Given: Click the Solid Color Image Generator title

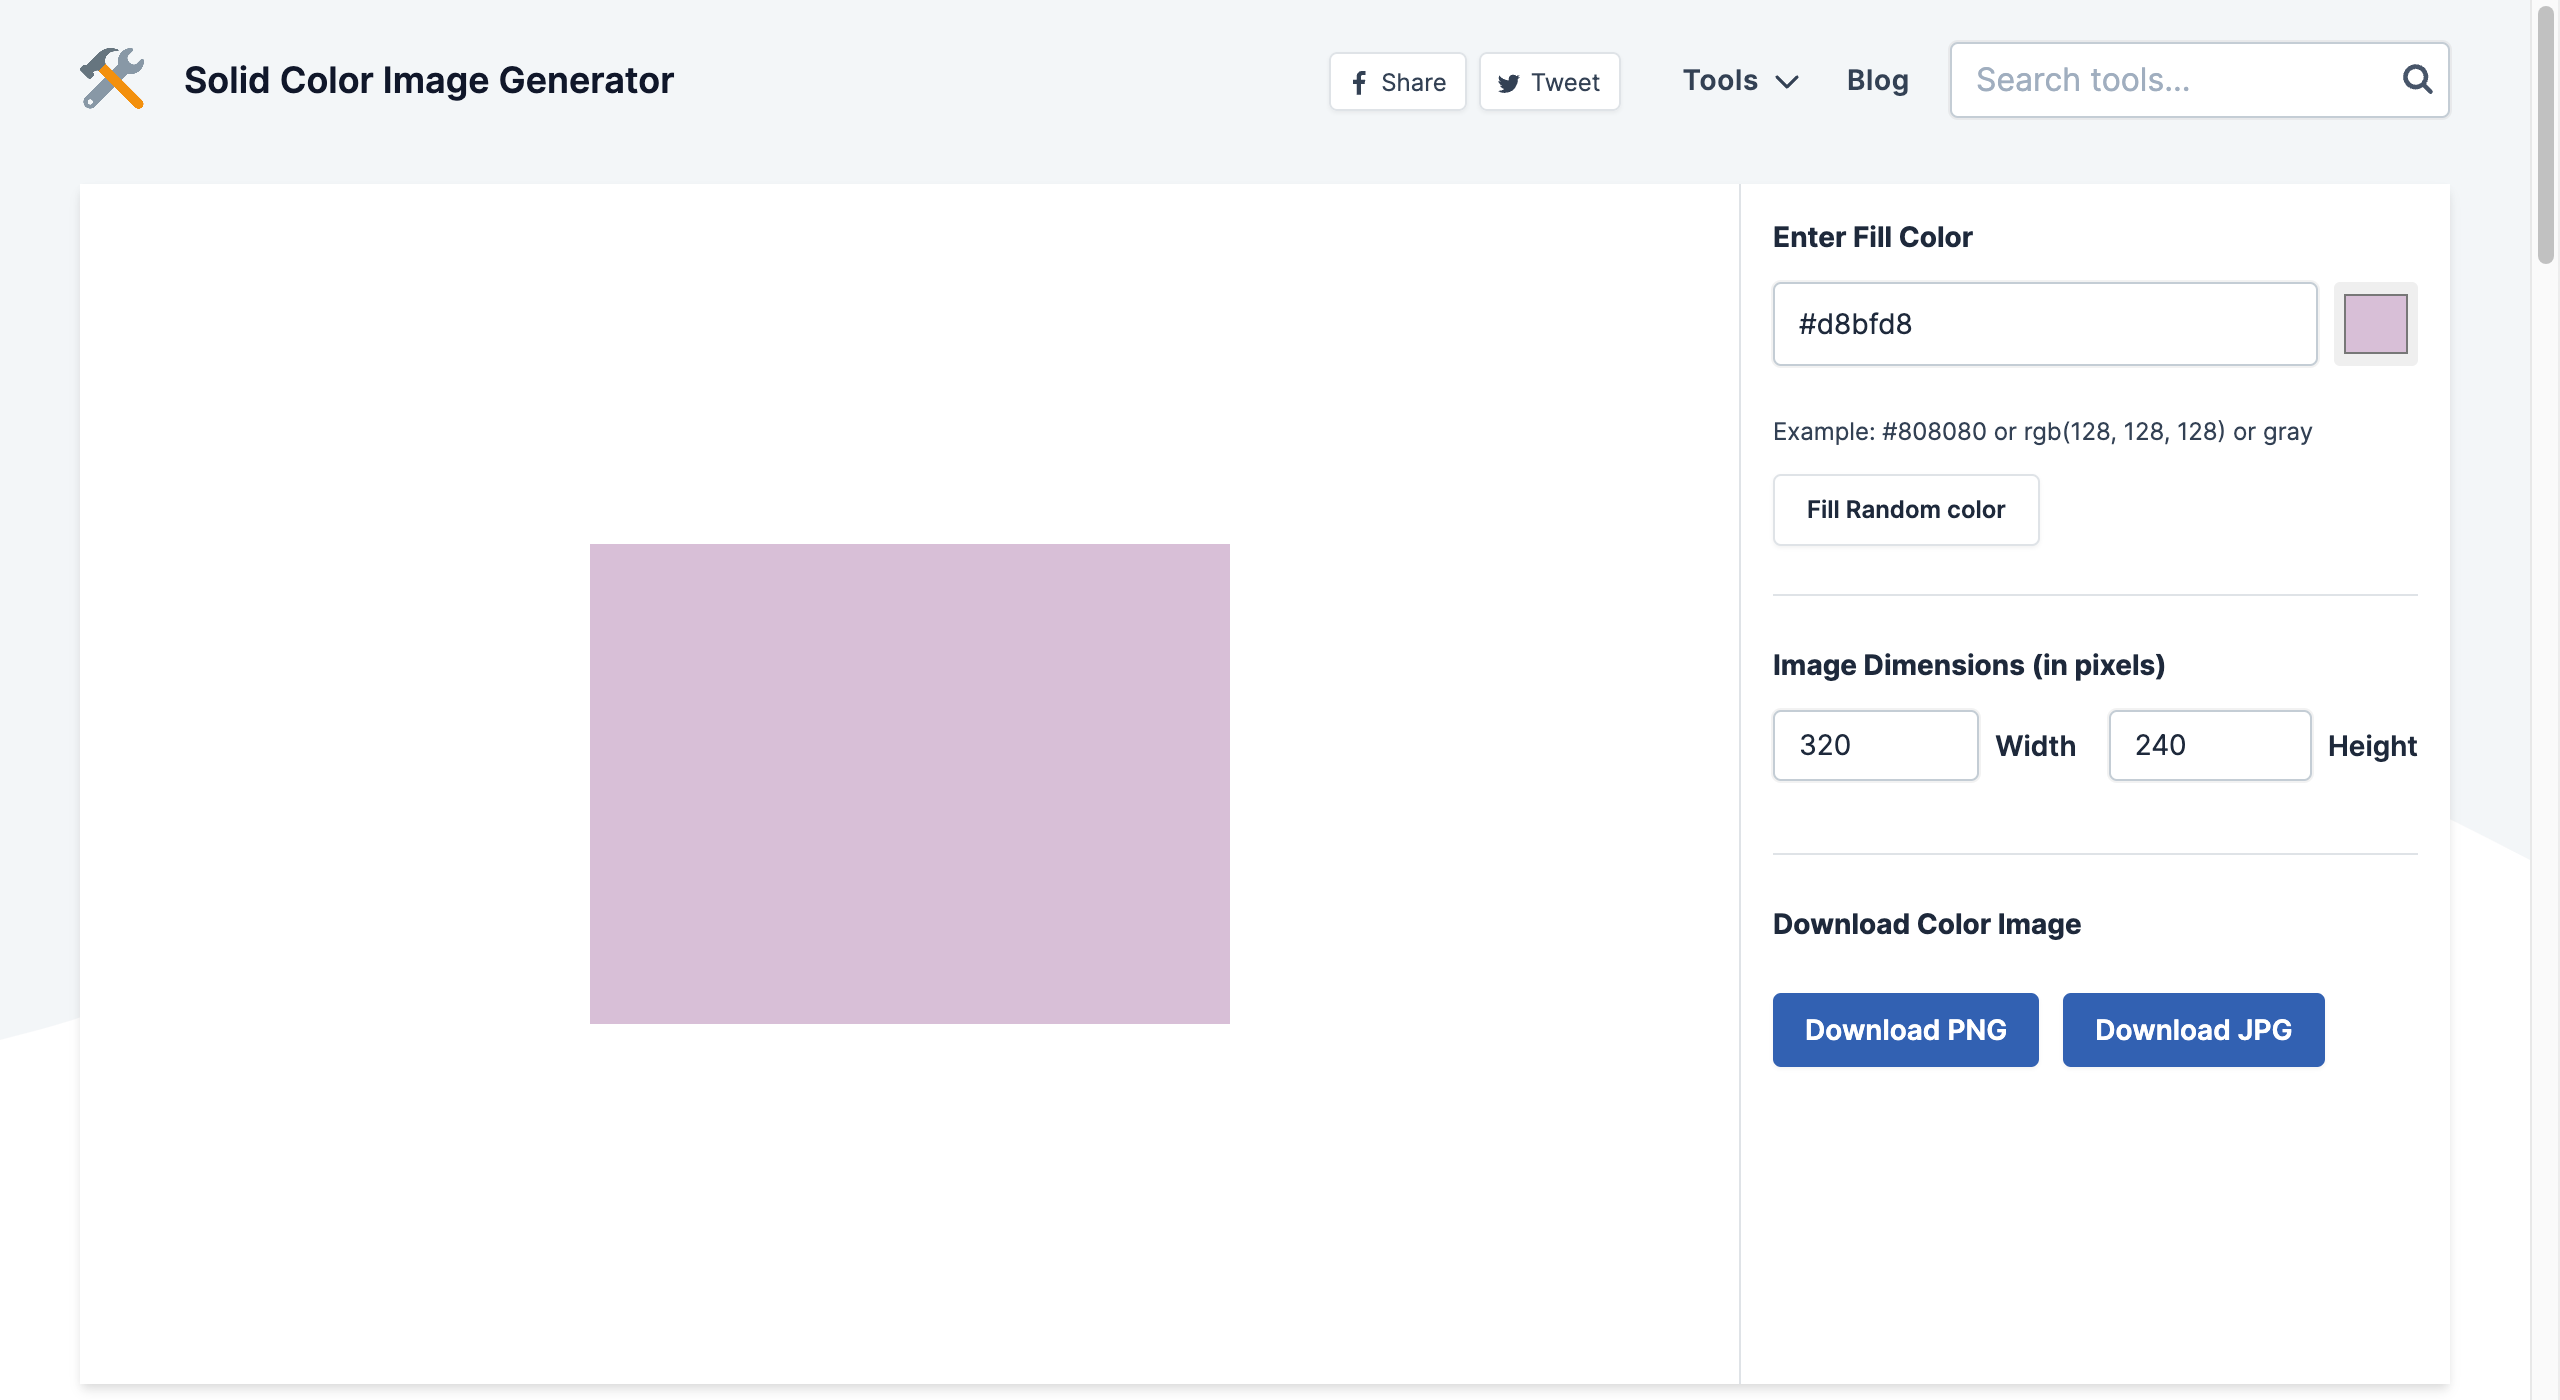Looking at the screenshot, I should coord(428,80).
